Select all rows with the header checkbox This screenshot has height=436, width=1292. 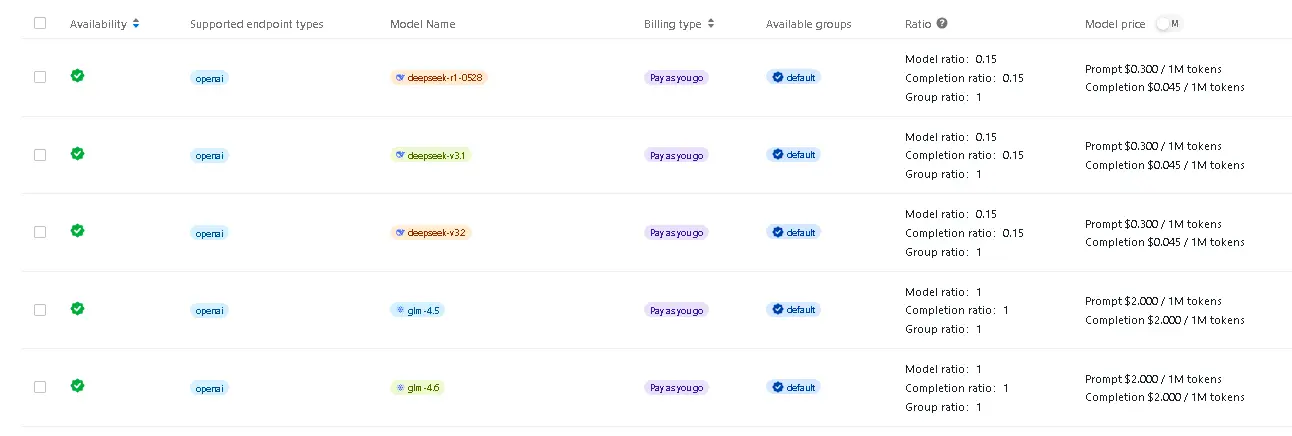tap(40, 23)
